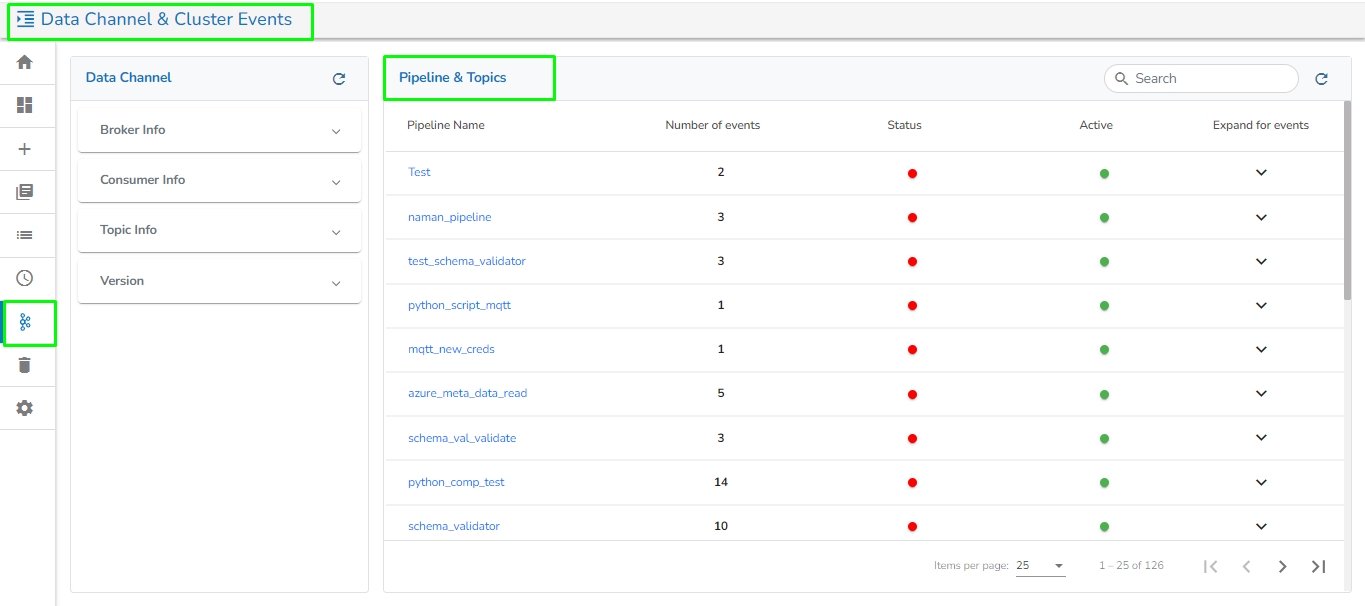
Task: Open the azure_meta_data_read pipeline link
Action: coord(467,393)
